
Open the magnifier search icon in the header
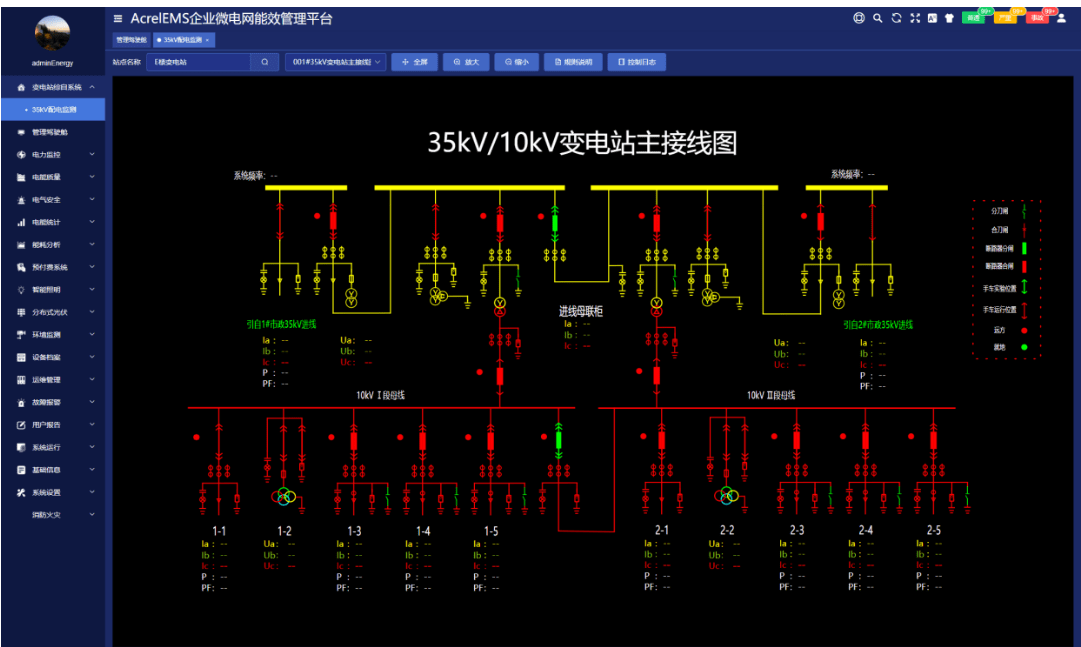[x=878, y=18]
